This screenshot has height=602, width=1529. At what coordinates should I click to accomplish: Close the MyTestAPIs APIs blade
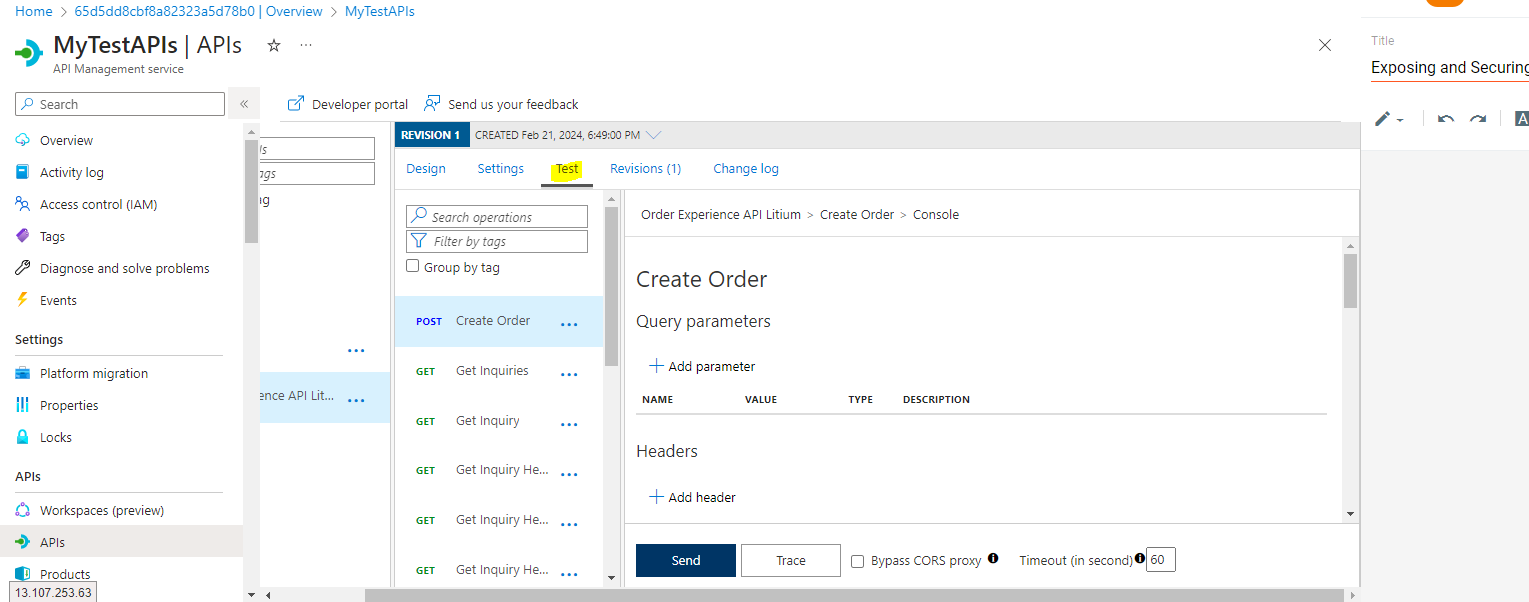point(1325,45)
